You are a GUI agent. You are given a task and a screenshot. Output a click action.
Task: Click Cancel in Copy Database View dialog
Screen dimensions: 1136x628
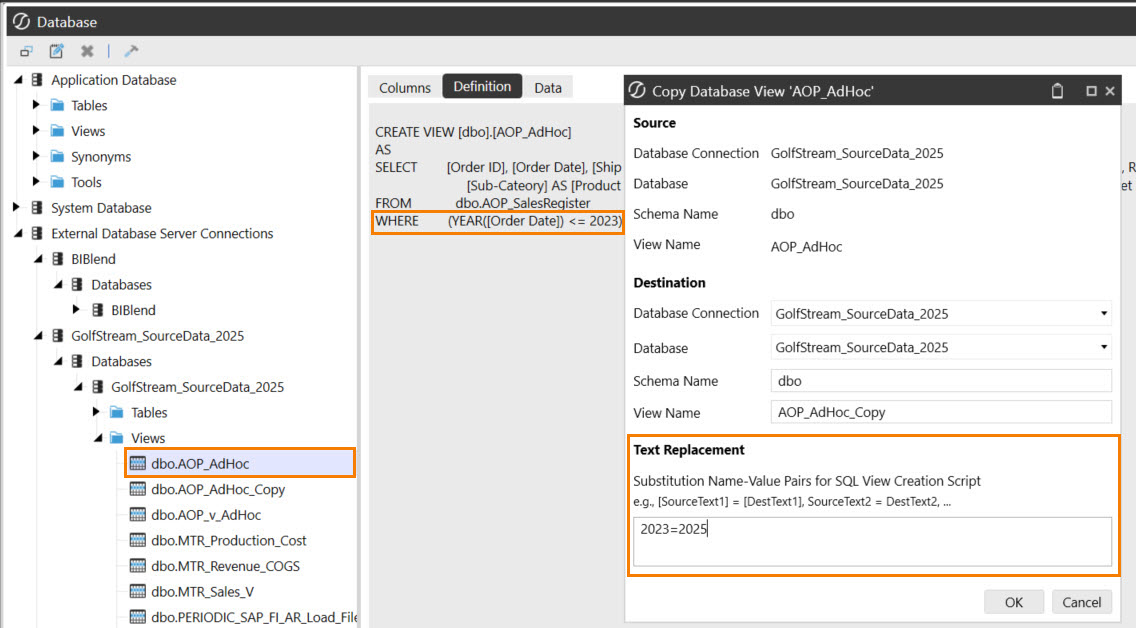1082,602
